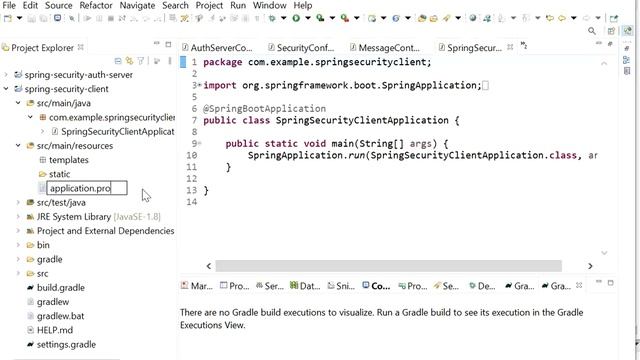Viewport: 640px width, 360px height.
Task: Close the Gra... Gradle Executions tab
Action: coord(579,286)
